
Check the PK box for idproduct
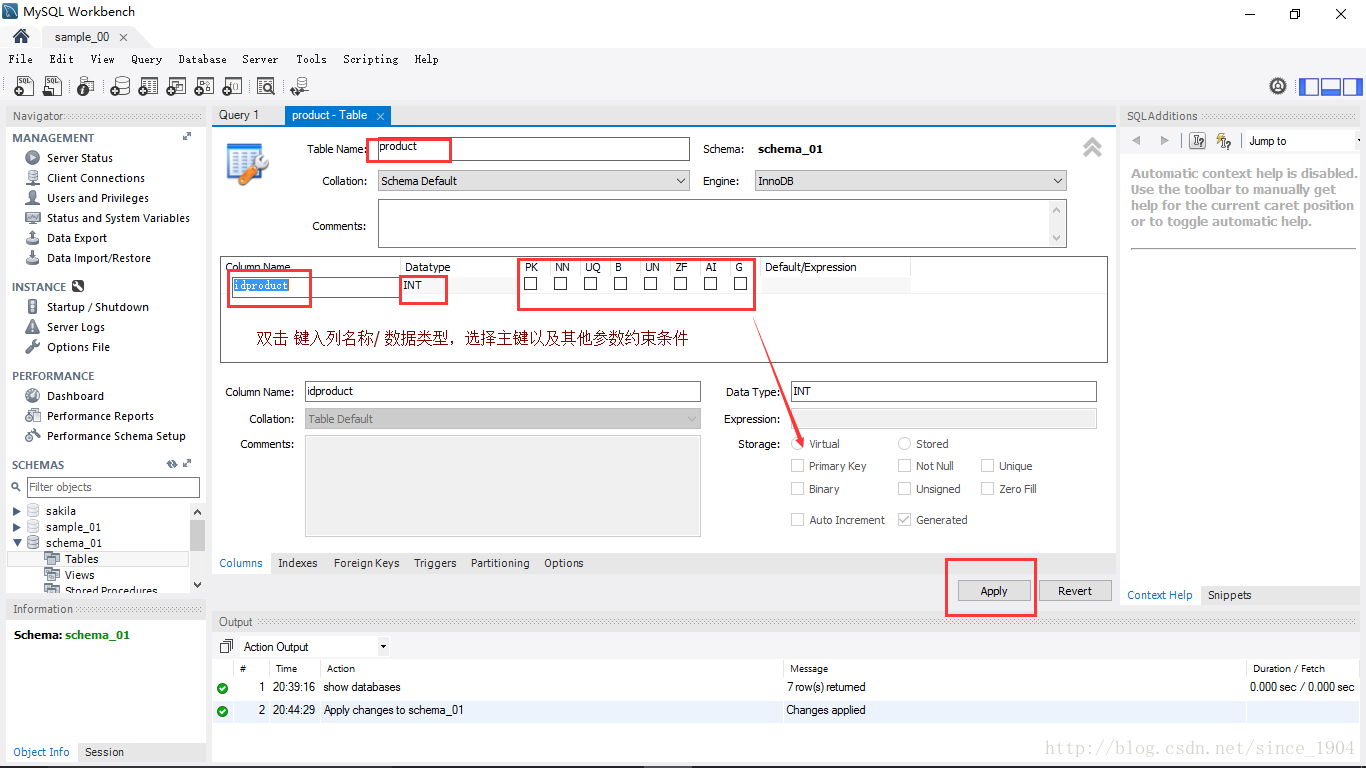pyautogui.click(x=531, y=284)
